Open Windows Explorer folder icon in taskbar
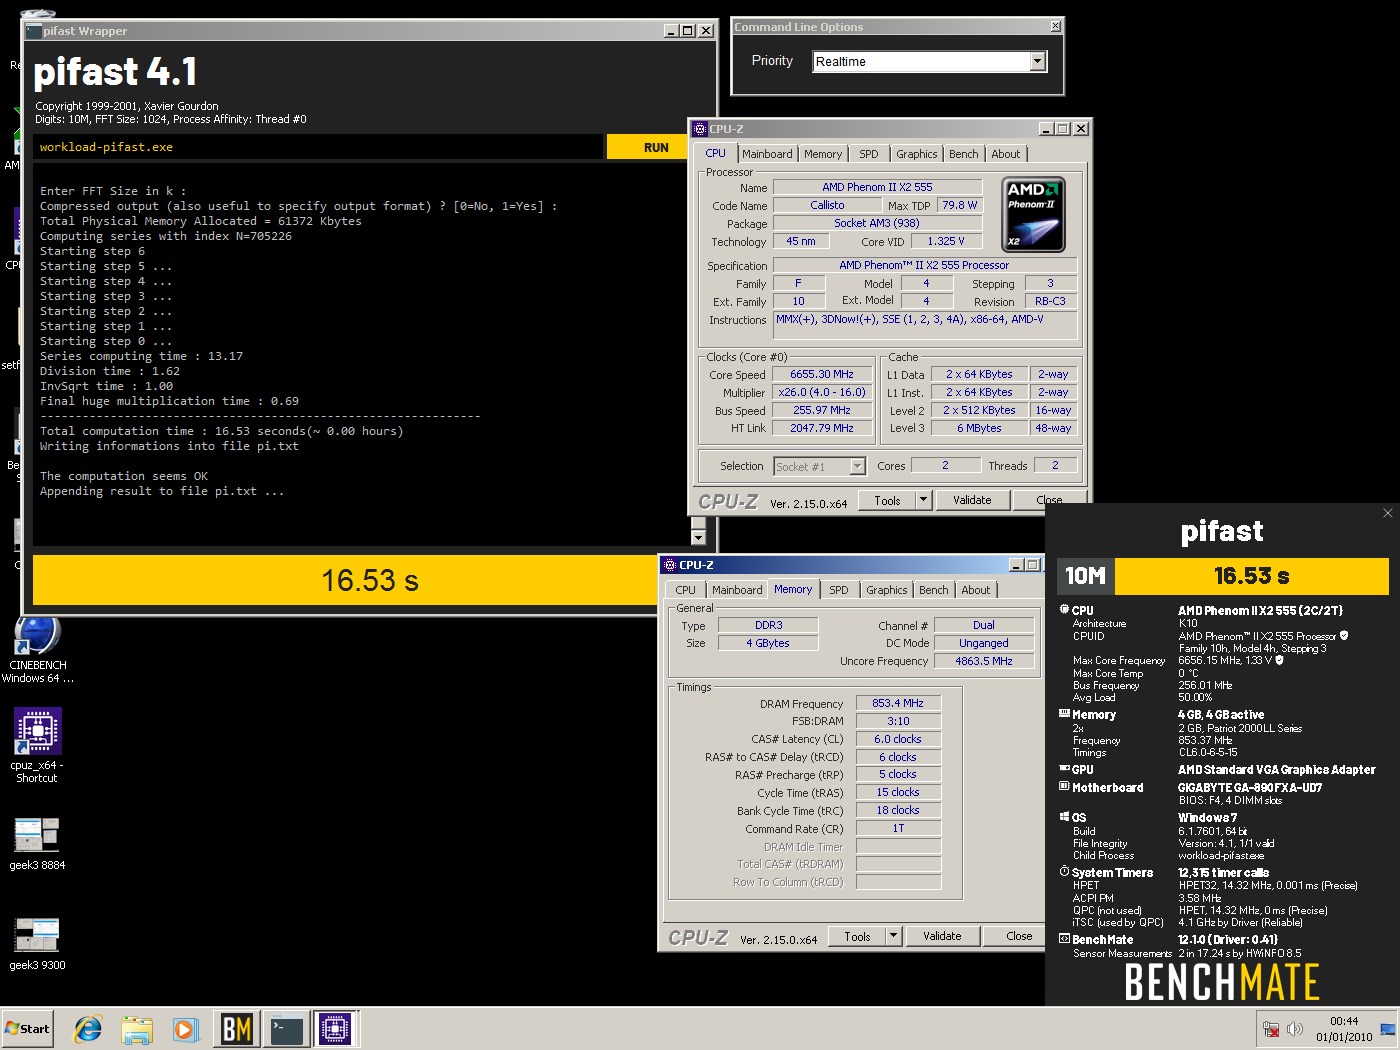The height and width of the screenshot is (1050, 1400). (x=137, y=1028)
